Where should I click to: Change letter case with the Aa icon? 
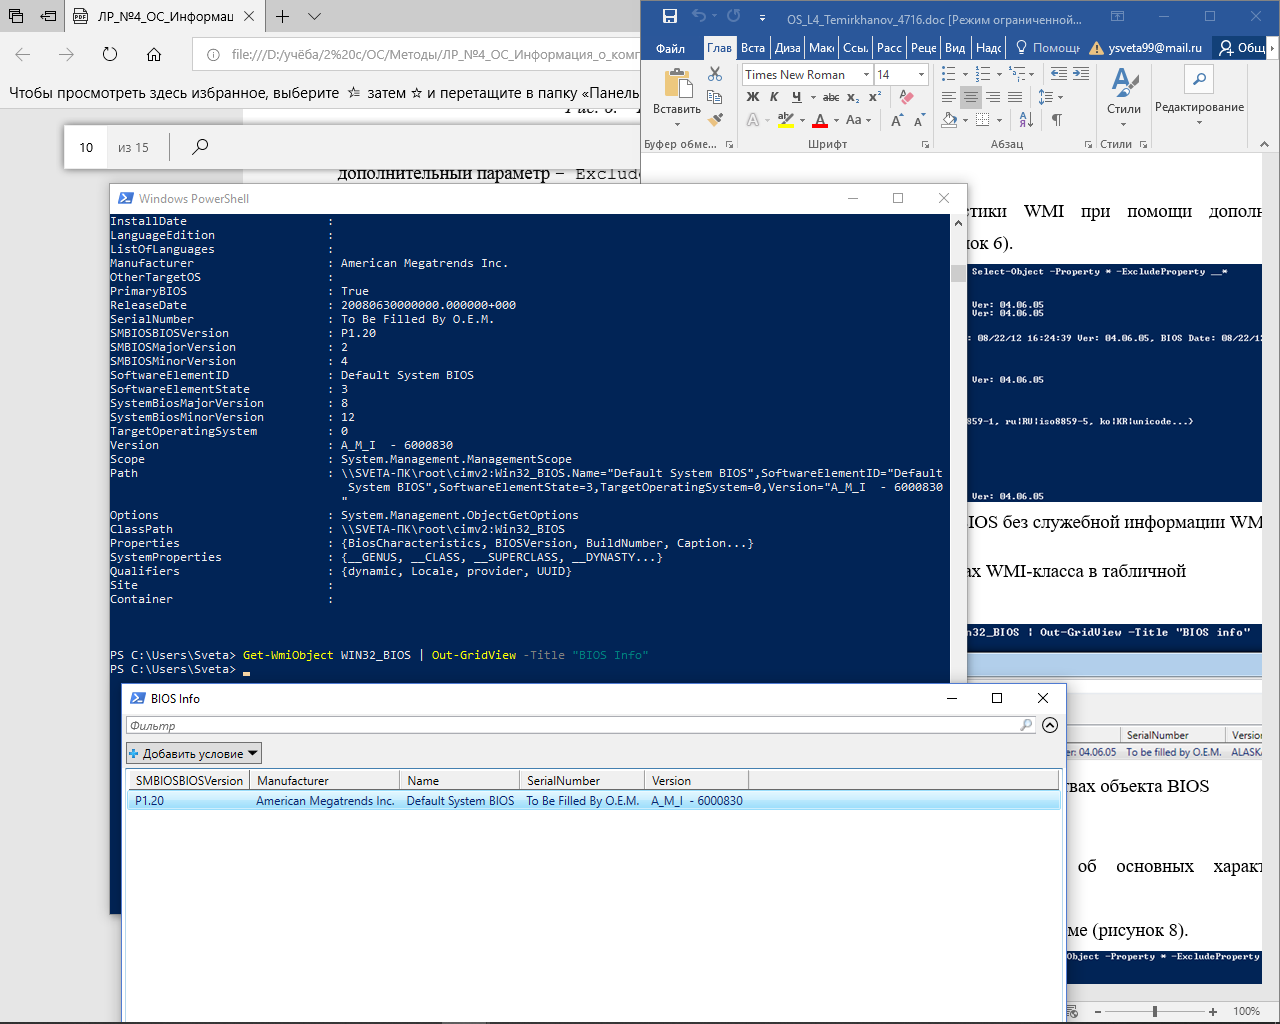tap(854, 120)
